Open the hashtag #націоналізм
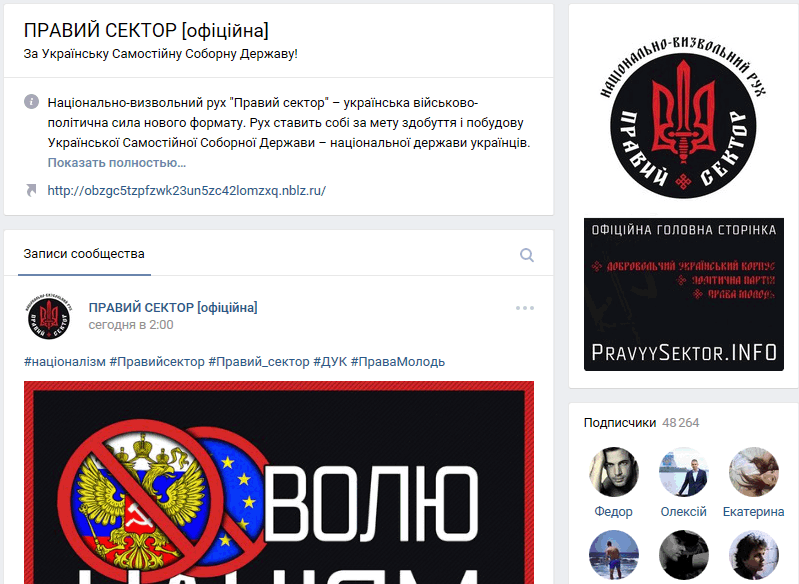 pyautogui.click(x=65, y=362)
